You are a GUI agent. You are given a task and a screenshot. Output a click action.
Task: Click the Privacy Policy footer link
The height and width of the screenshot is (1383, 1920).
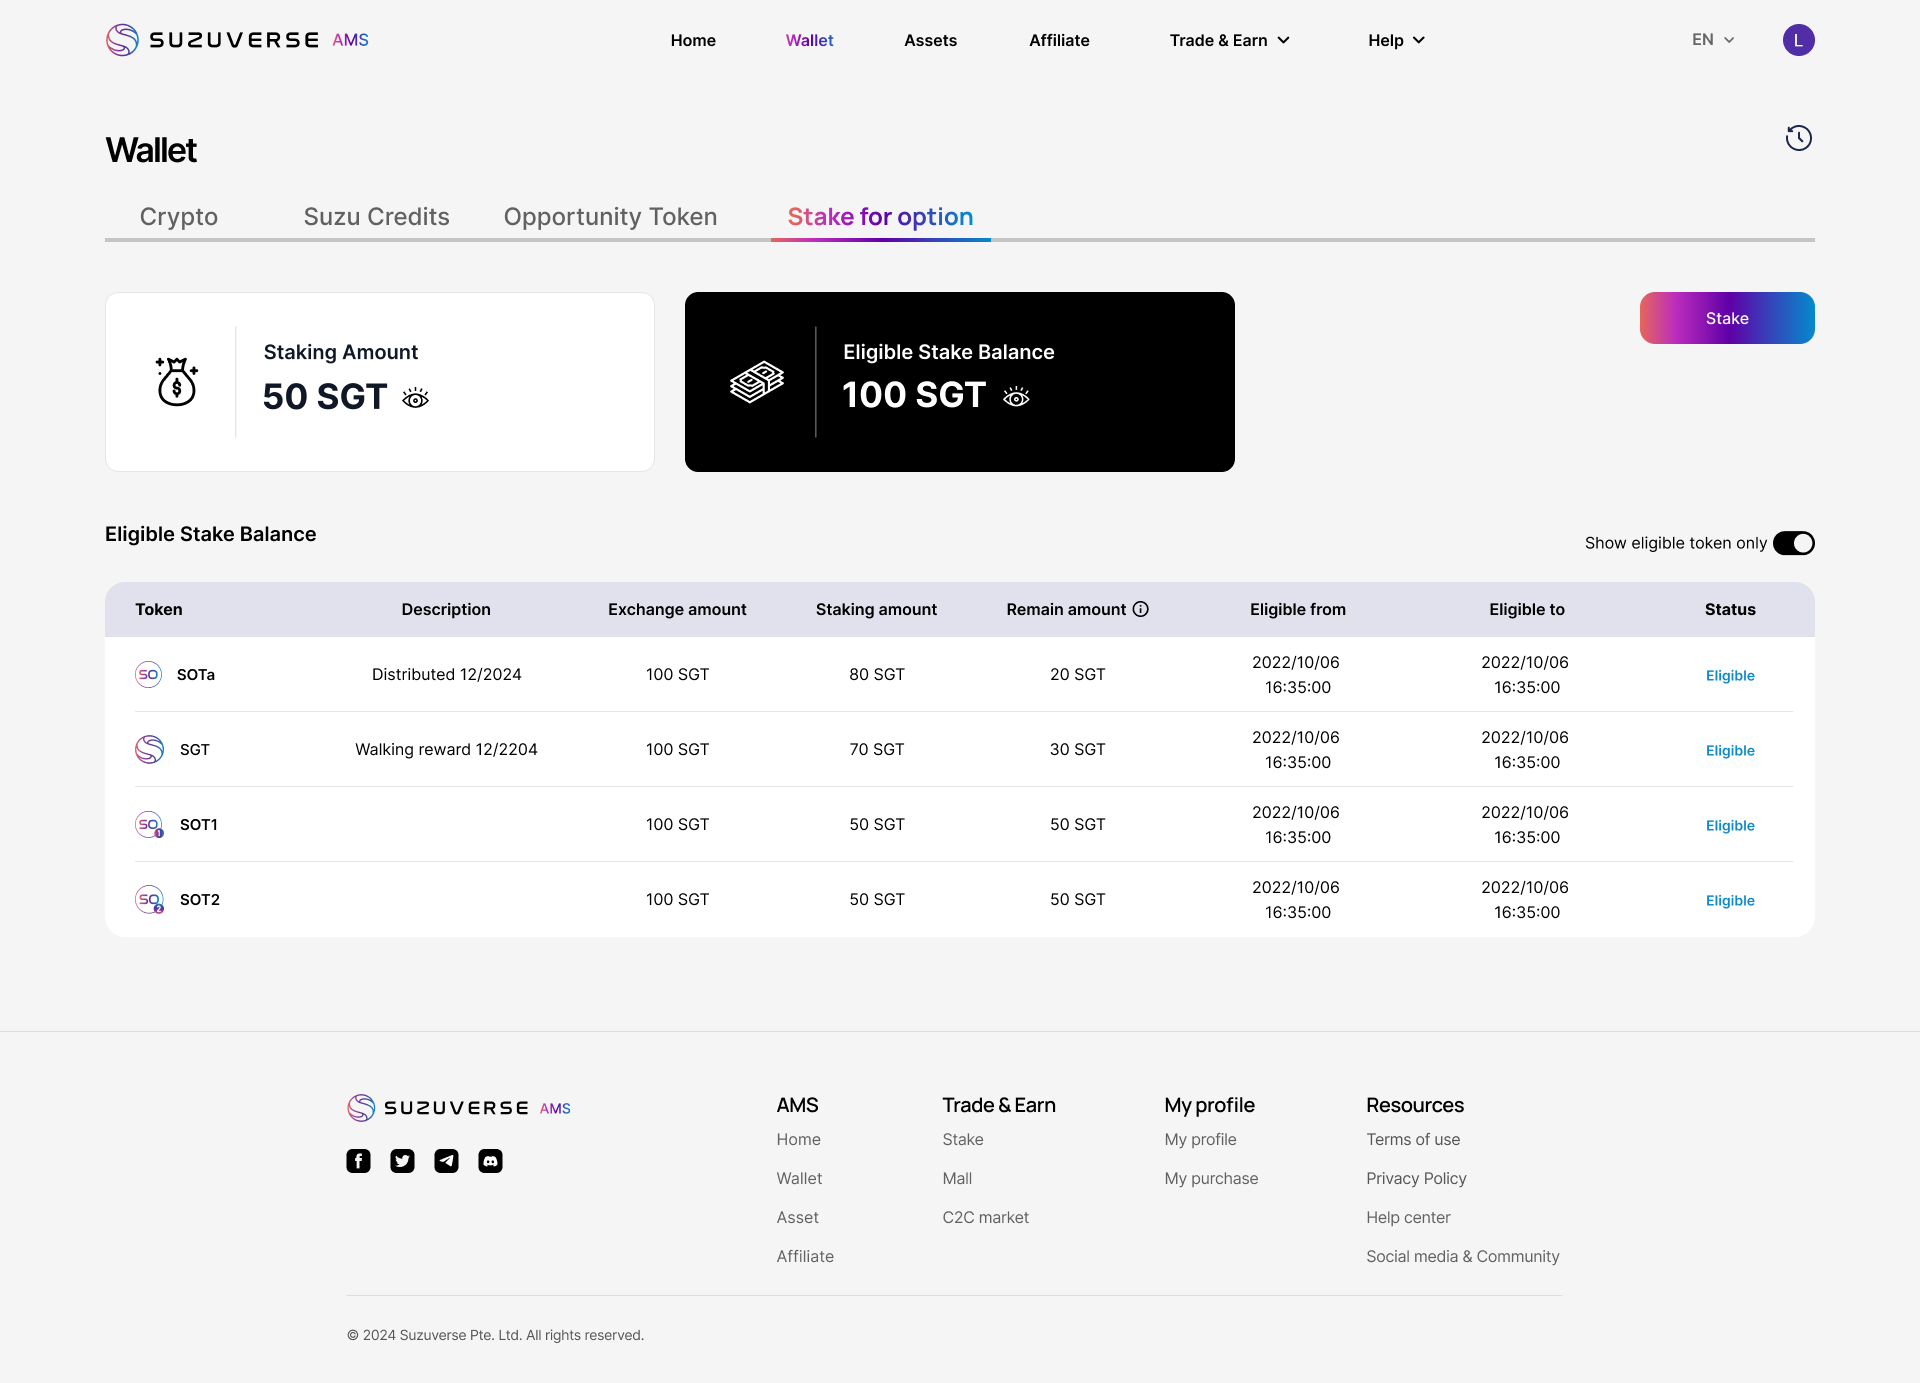tap(1416, 1178)
